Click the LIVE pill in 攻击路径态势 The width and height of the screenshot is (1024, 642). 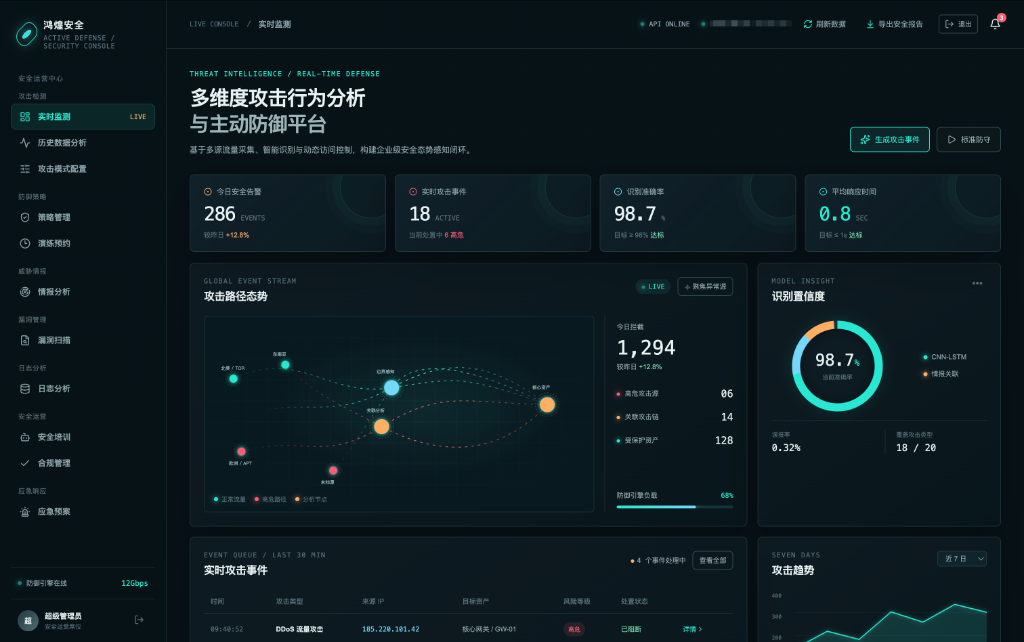pos(653,287)
